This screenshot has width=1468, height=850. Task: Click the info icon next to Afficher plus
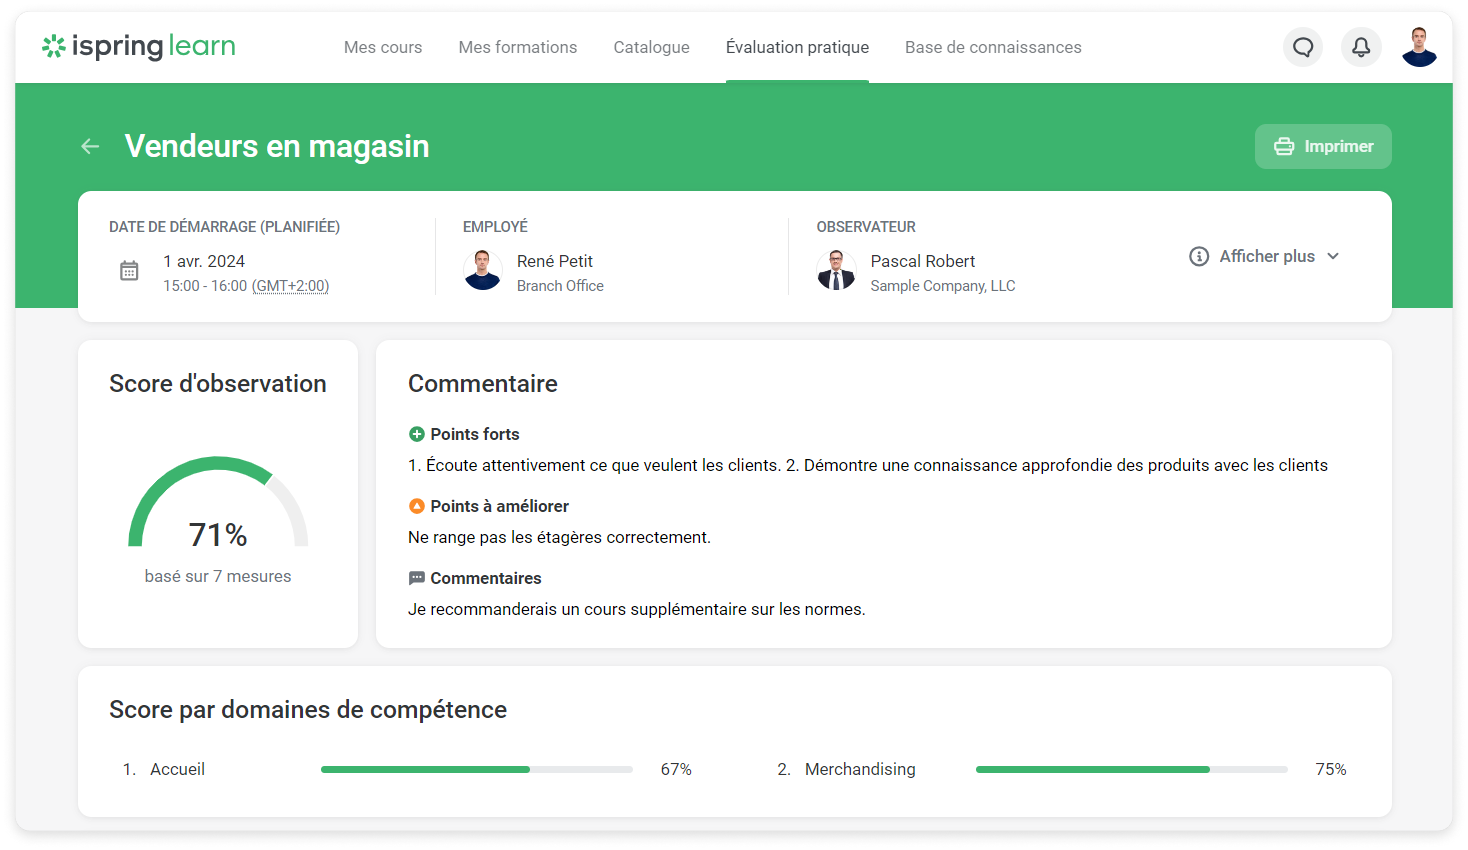(x=1199, y=256)
